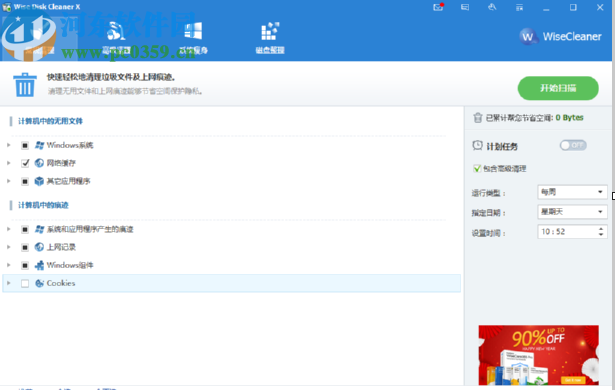
Task: Click the 其它应用程序 cube icon
Action: tap(39, 181)
